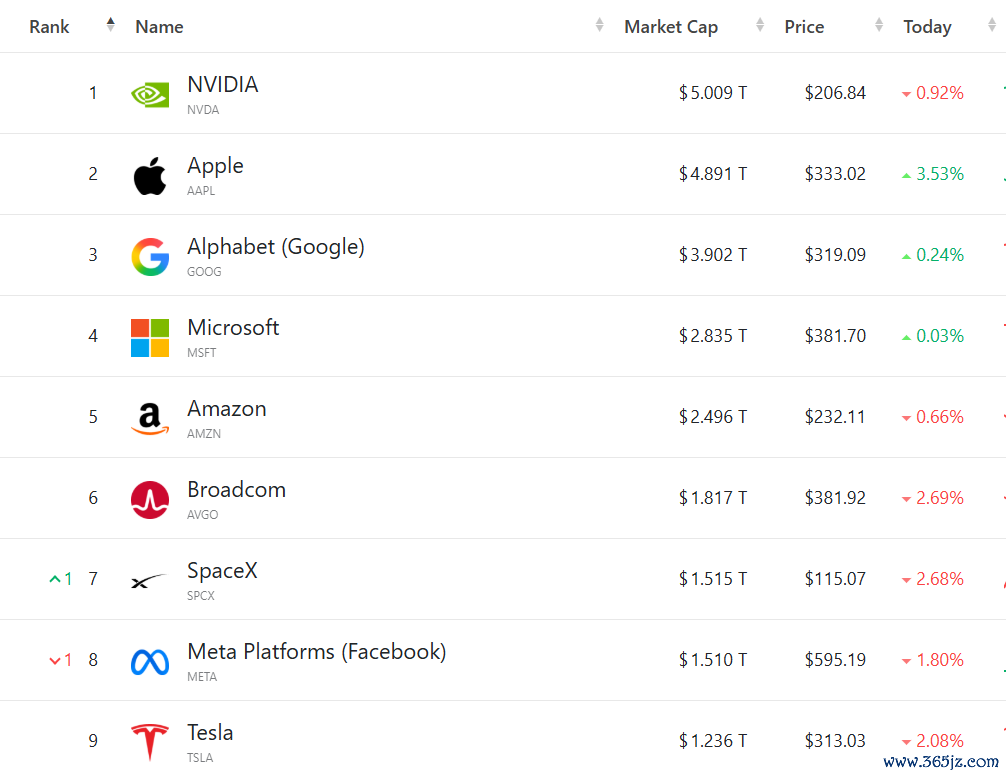This screenshot has height=777, width=1006.
Task: Sort table by Rank arrows
Action: pos(110,25)
